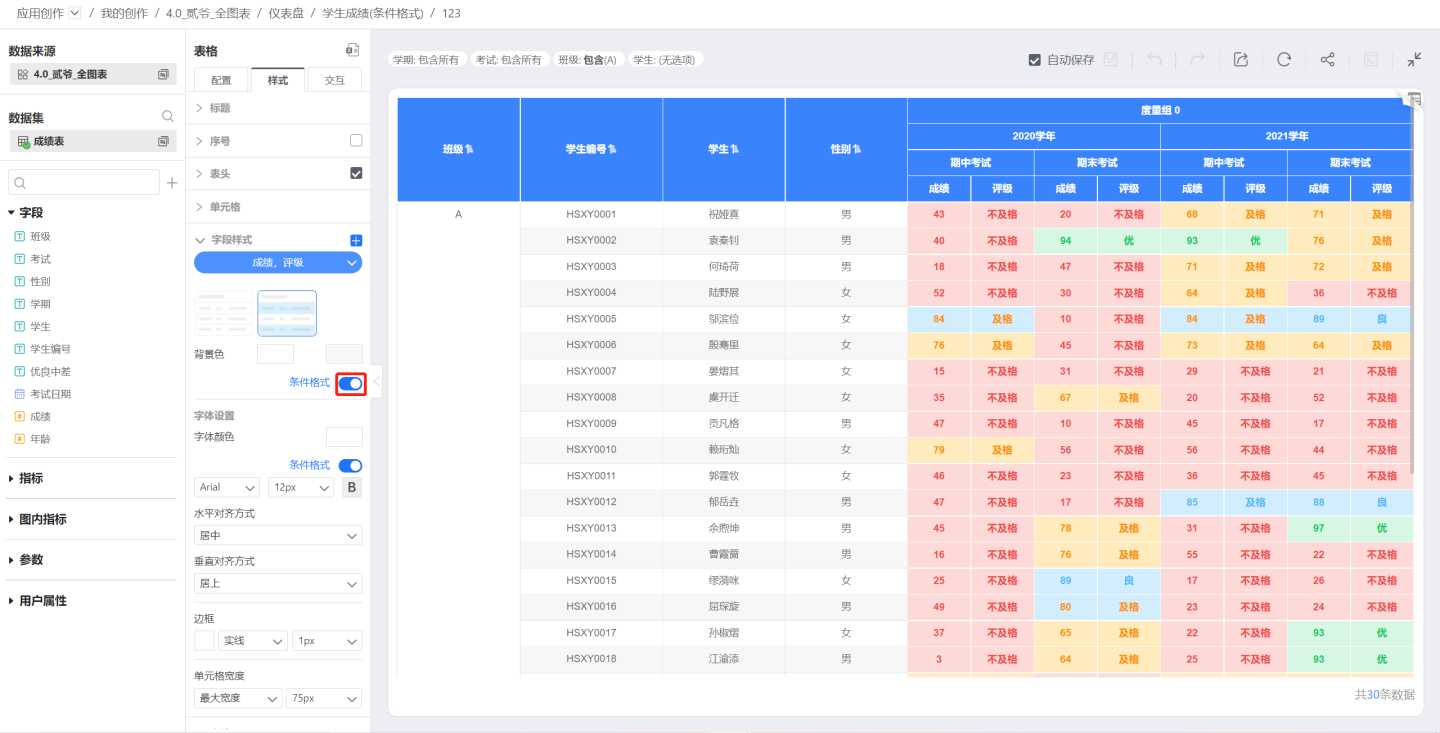
Task: Click the plus icon next to field search
Action: (x=172, y=183)
